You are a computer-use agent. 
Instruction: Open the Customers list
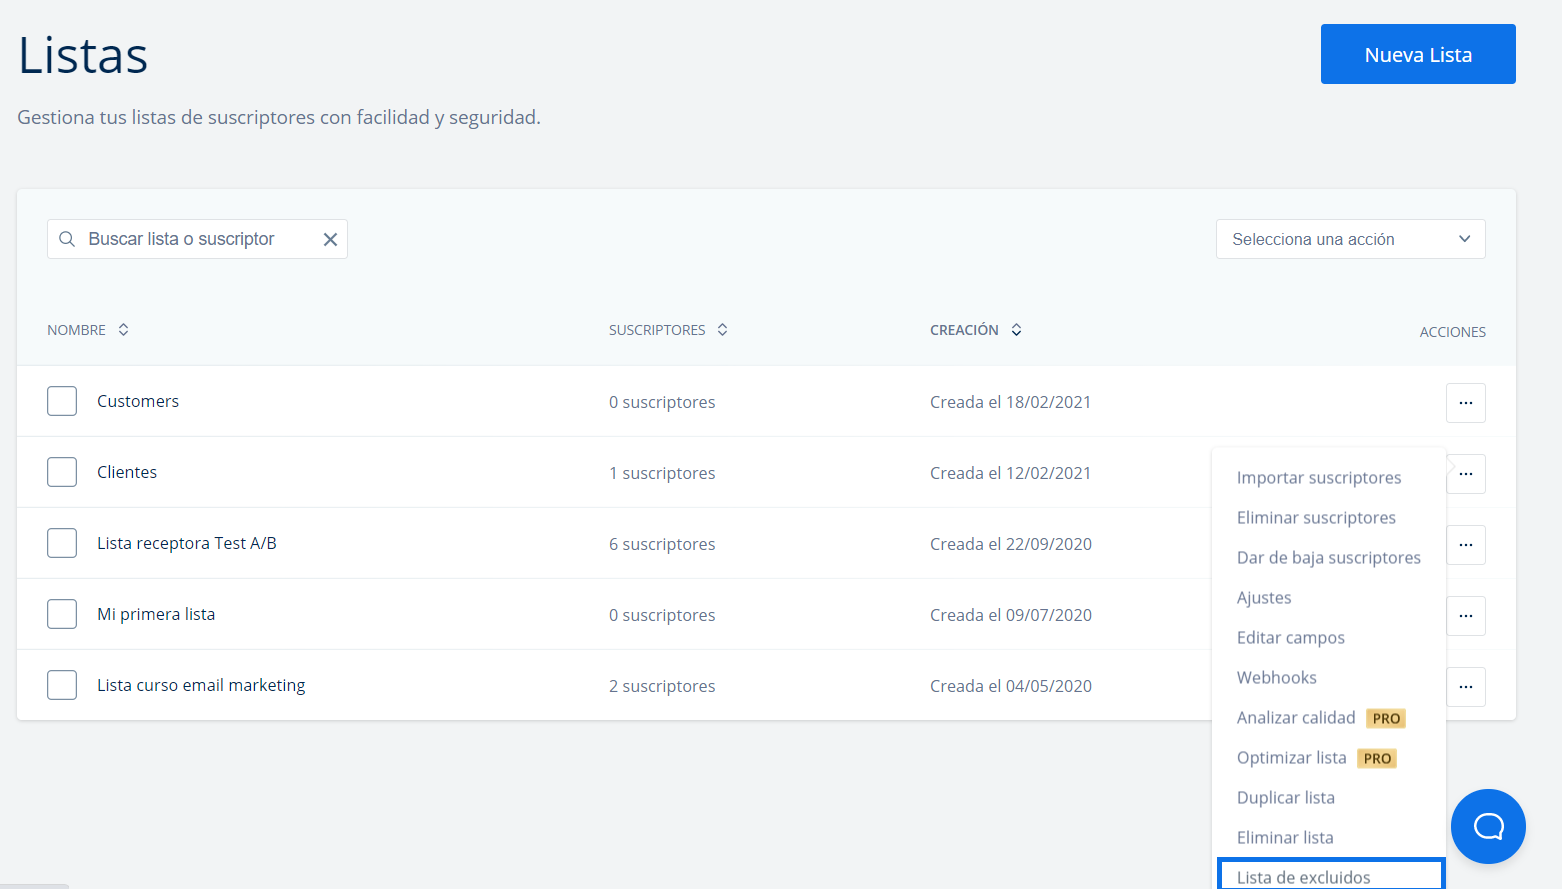coord(138,401)
